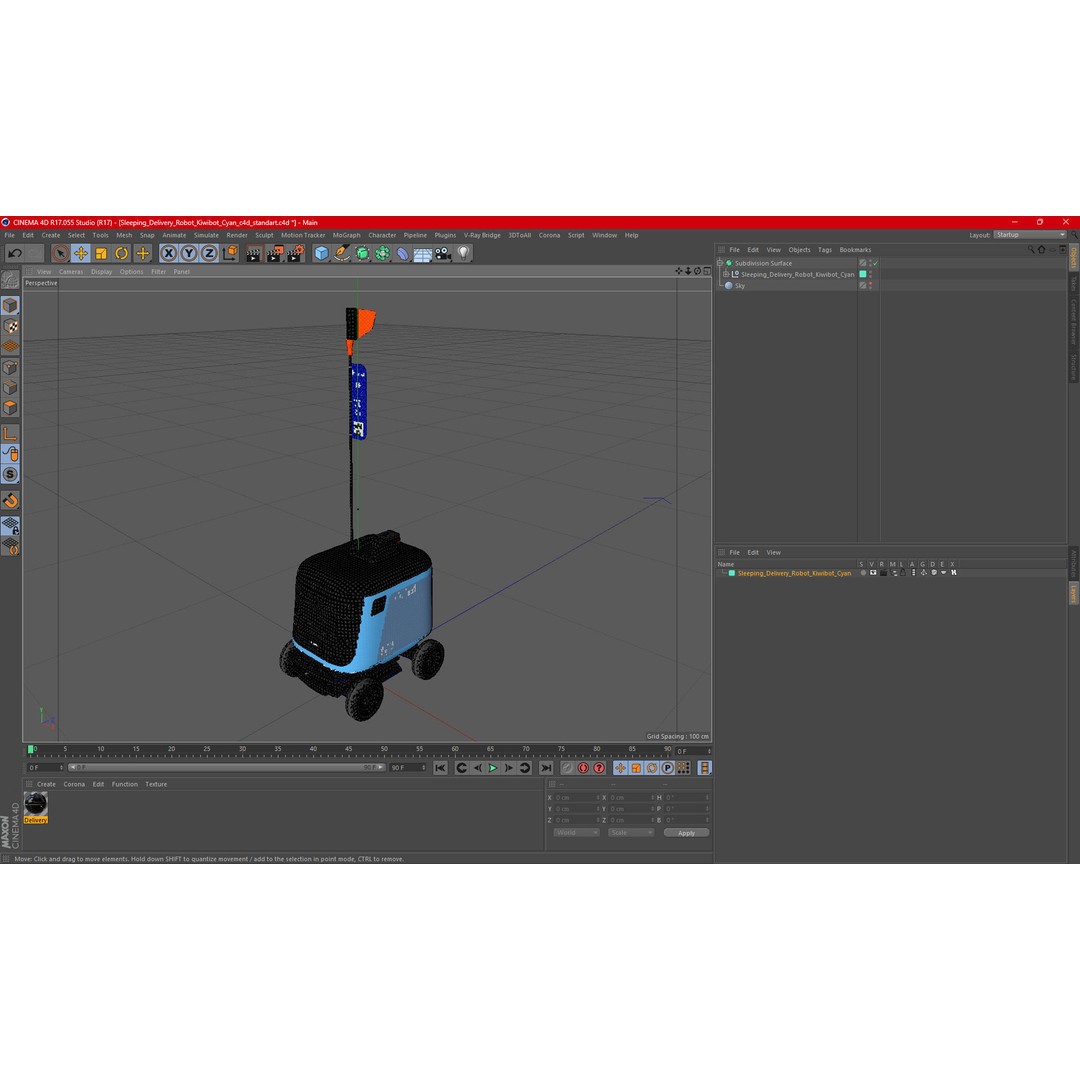Screen dimensions: 1080x1080
Task: Step to next frame
Action: [508, 768]
